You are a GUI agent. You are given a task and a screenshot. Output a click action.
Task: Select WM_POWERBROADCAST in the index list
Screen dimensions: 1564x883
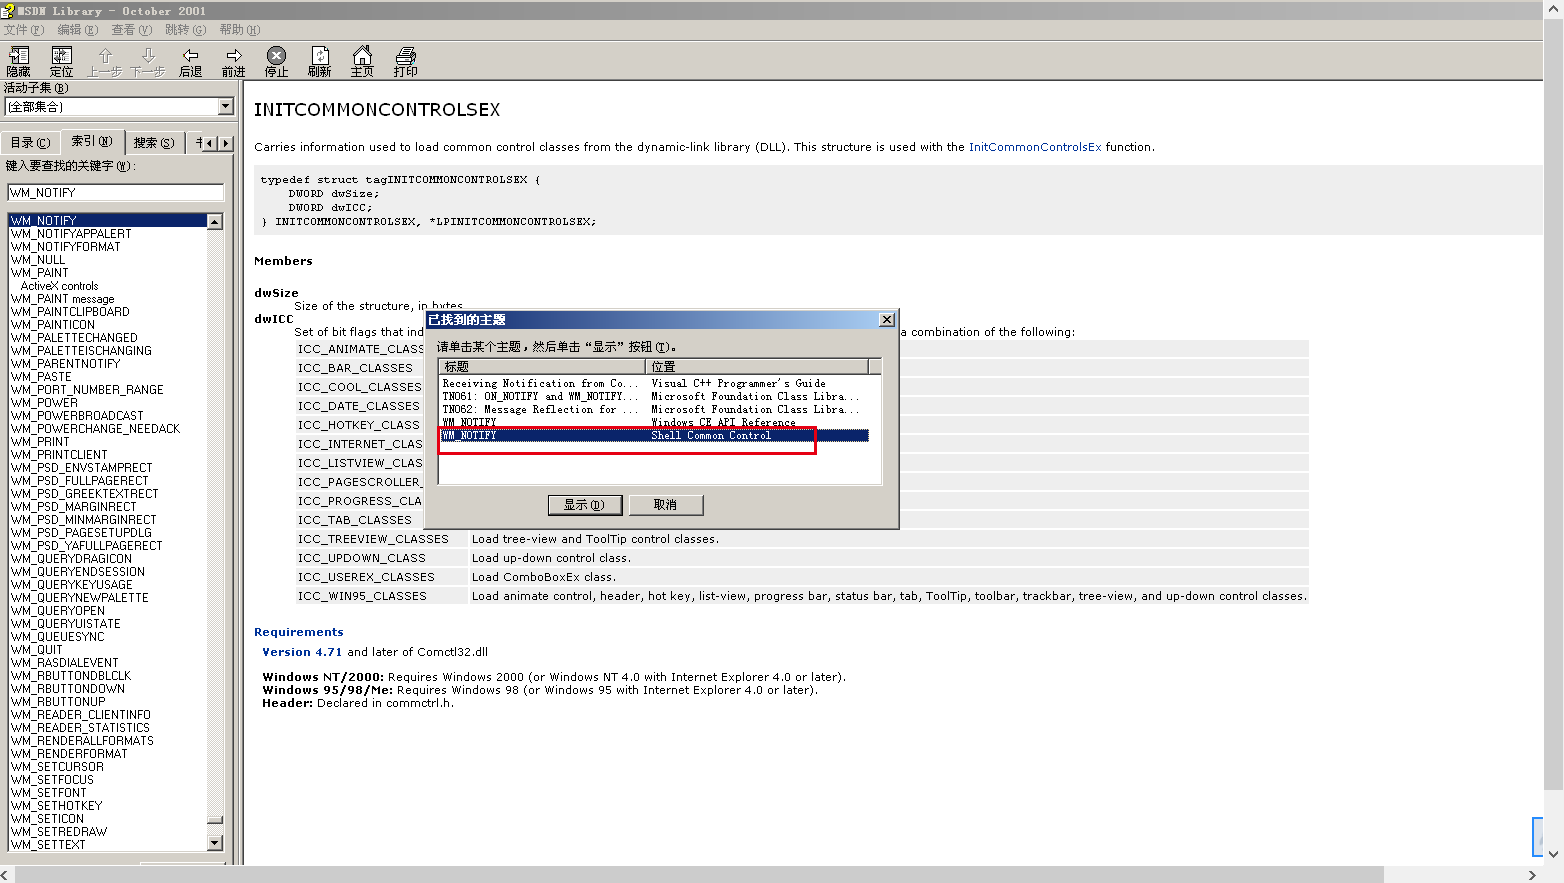coord(77,416)
